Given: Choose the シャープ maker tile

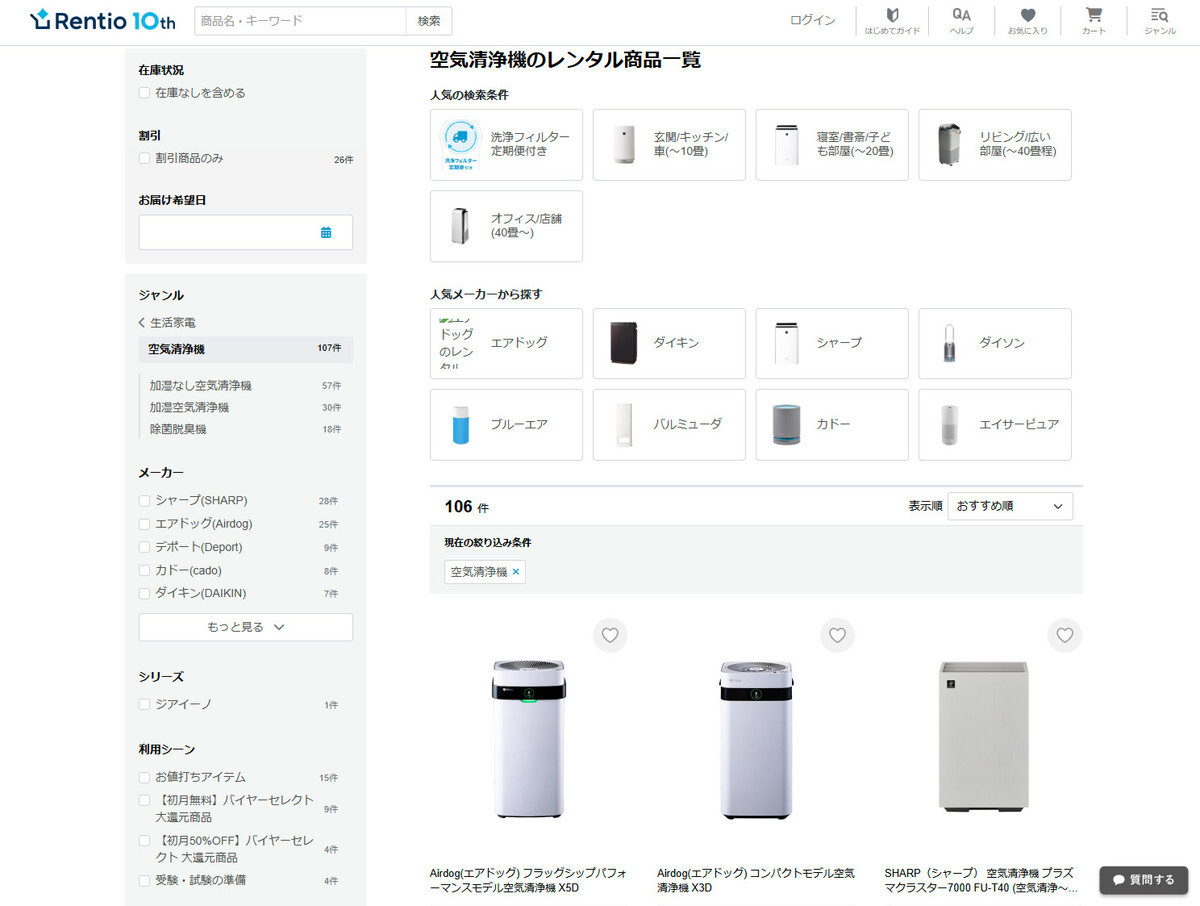Looking at the screenshot, I should [832, 343].
